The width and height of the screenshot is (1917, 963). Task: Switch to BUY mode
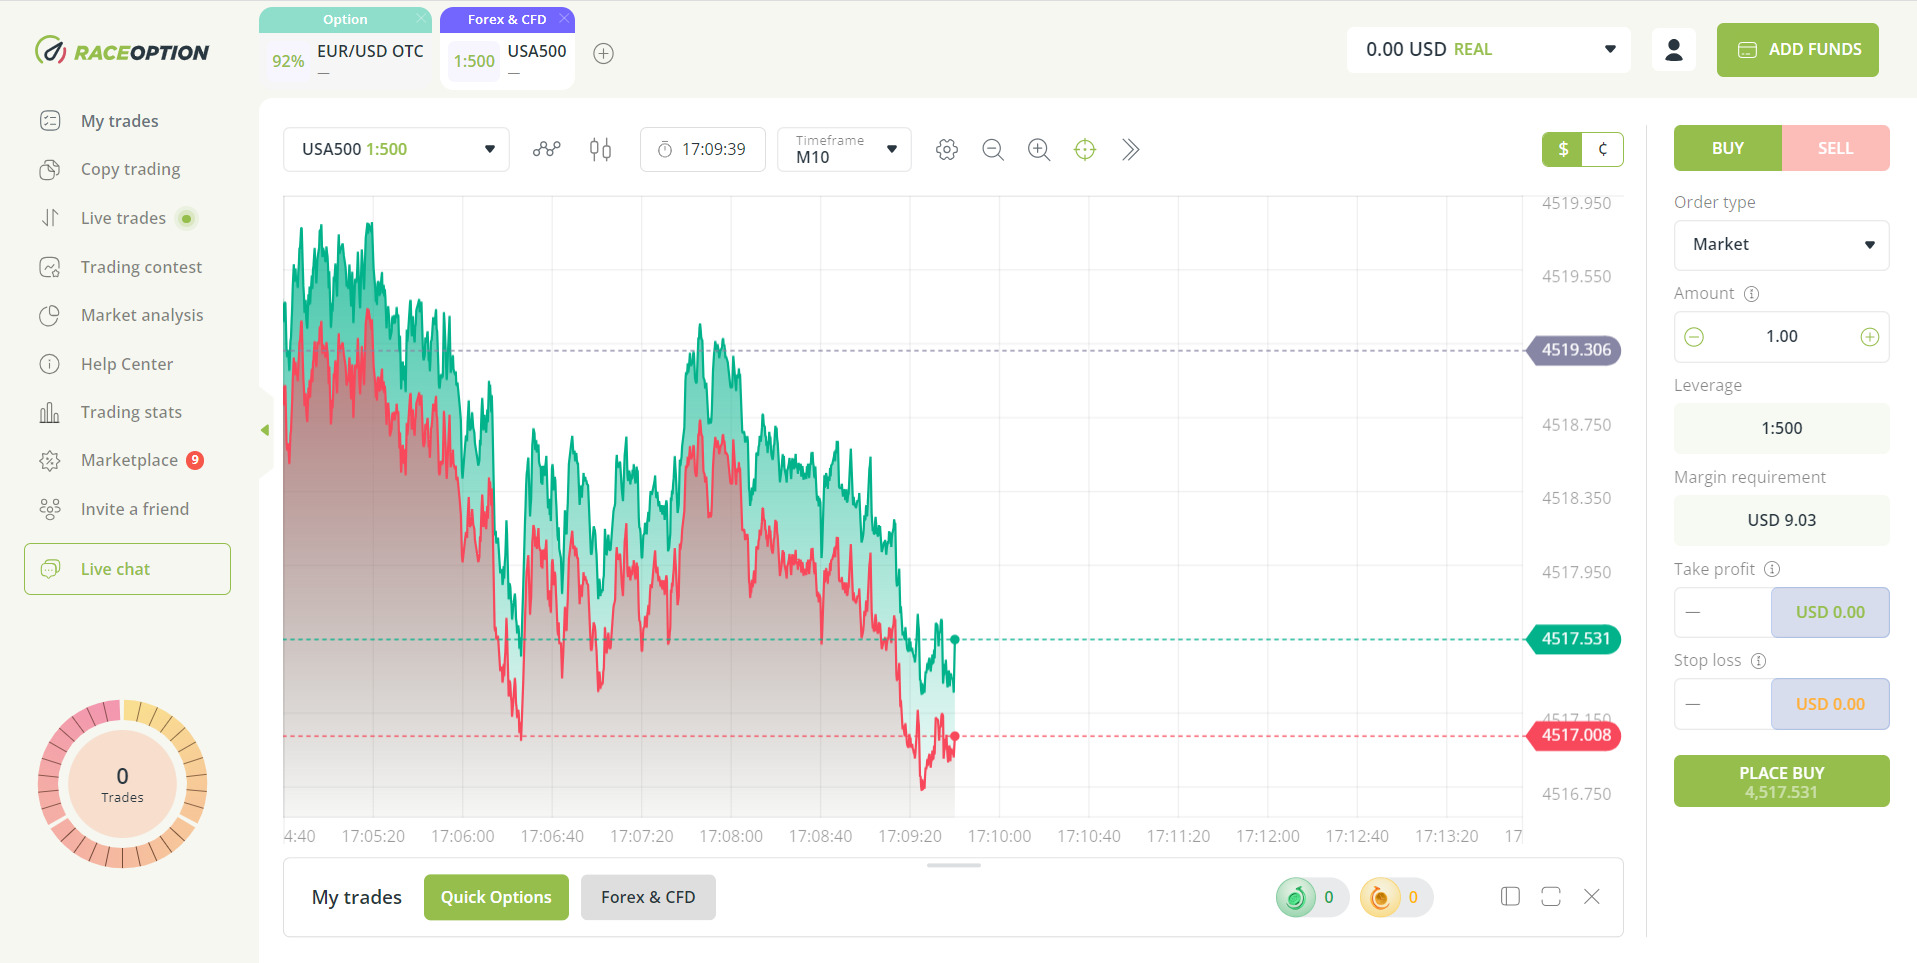pos(1728,148)
